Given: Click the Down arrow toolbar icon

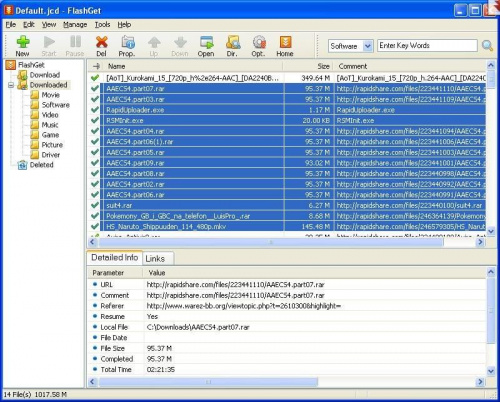Looking at the screenshot, I should pyautogui.click(x=180, y=46).
